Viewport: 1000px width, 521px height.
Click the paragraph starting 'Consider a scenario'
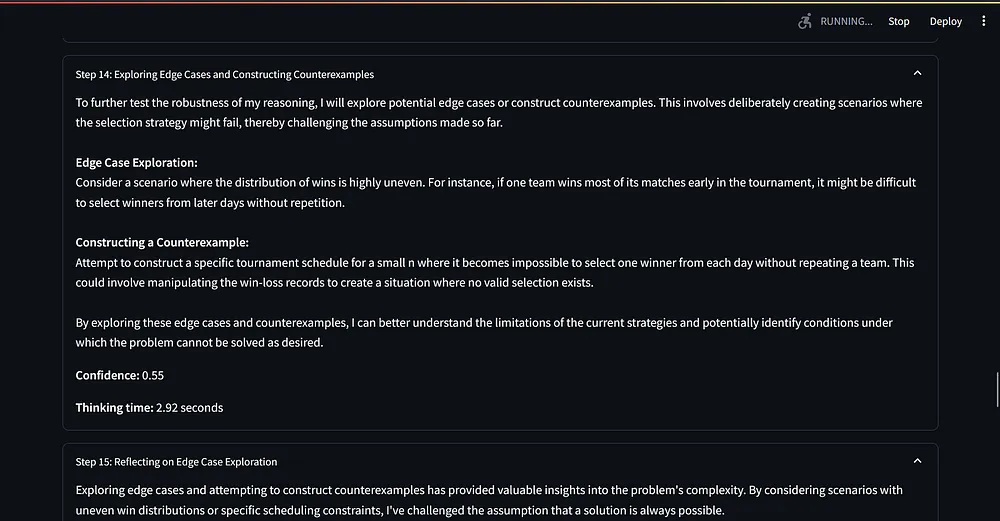tap(495, 192)
